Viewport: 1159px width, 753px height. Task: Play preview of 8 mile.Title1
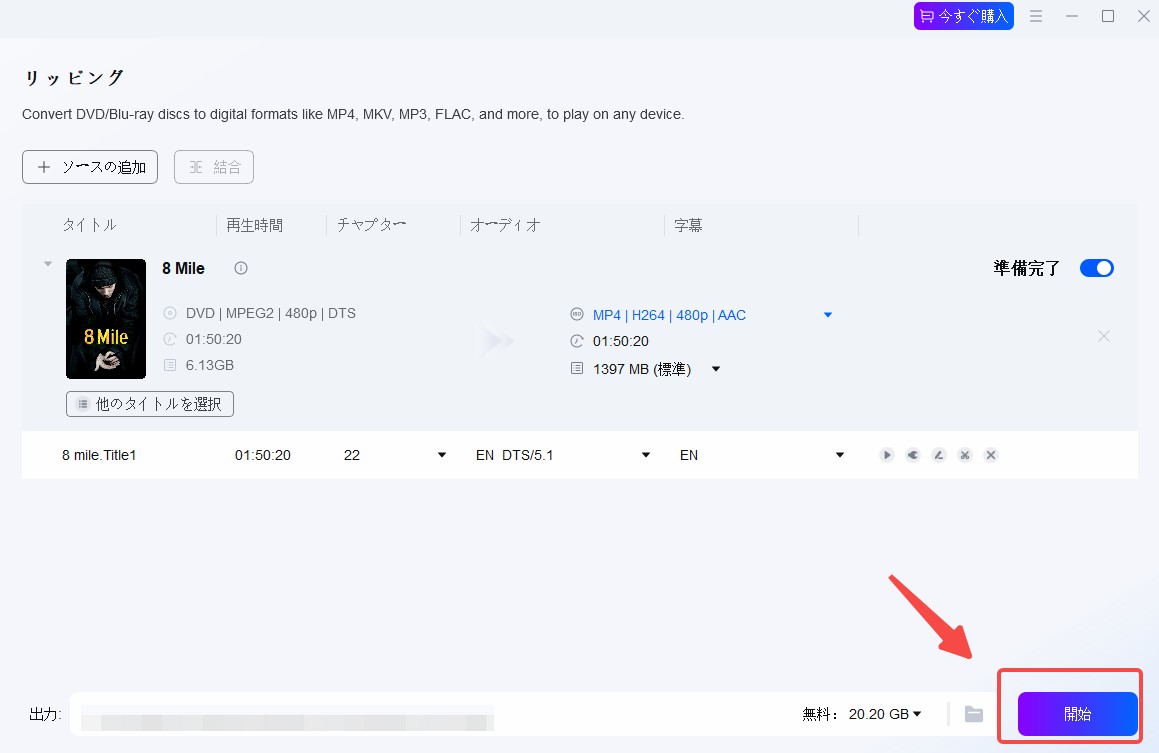tap(886, 455)
